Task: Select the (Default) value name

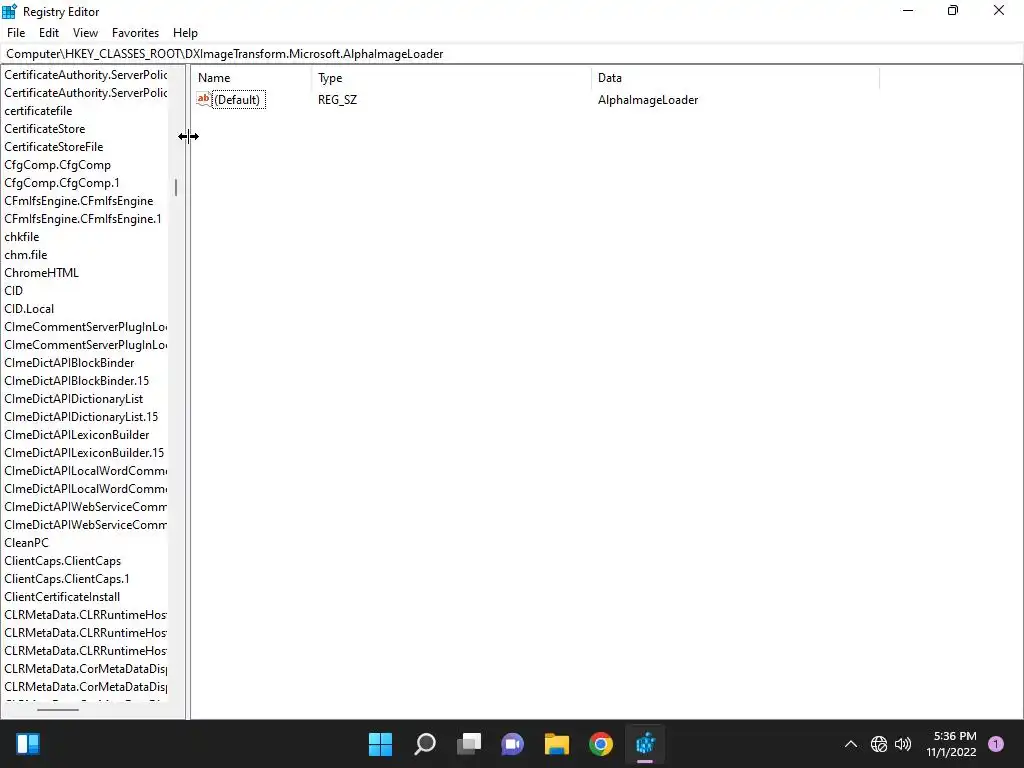Action: click(x=238, y=100)
